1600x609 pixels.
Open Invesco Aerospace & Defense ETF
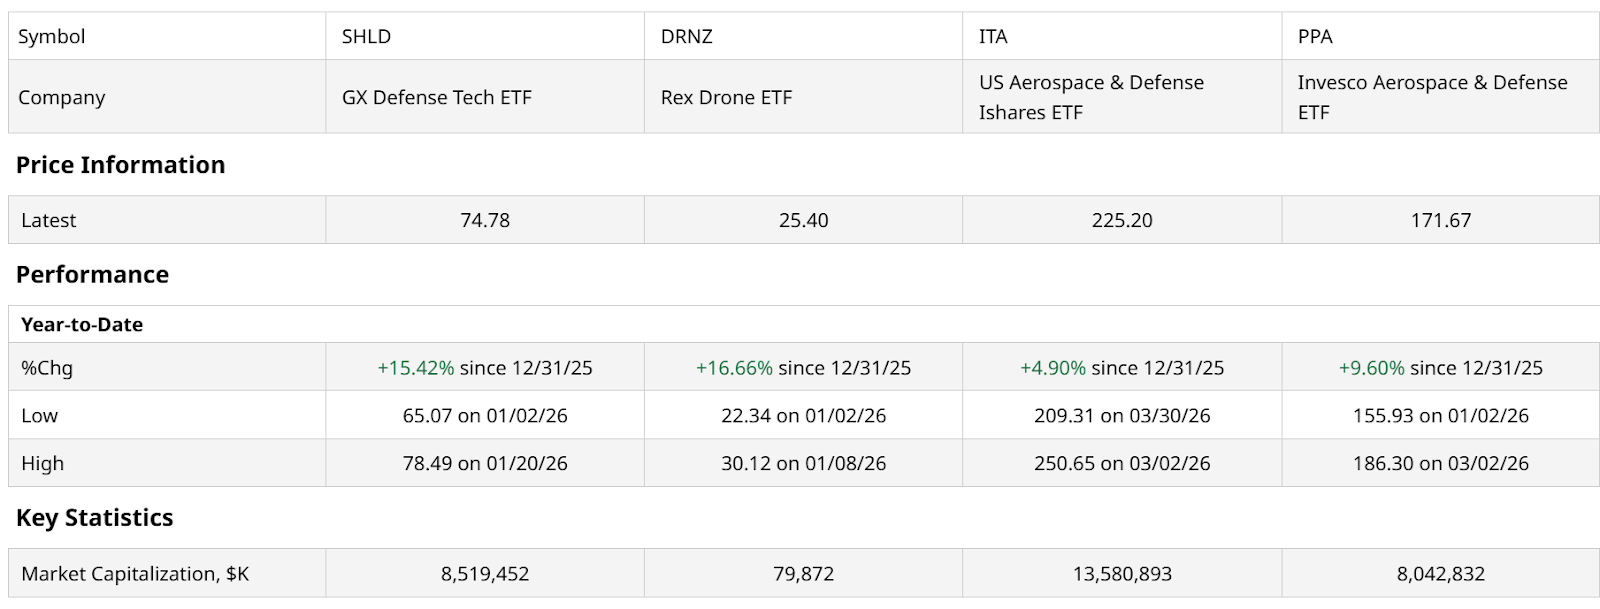pos(1432,97)
